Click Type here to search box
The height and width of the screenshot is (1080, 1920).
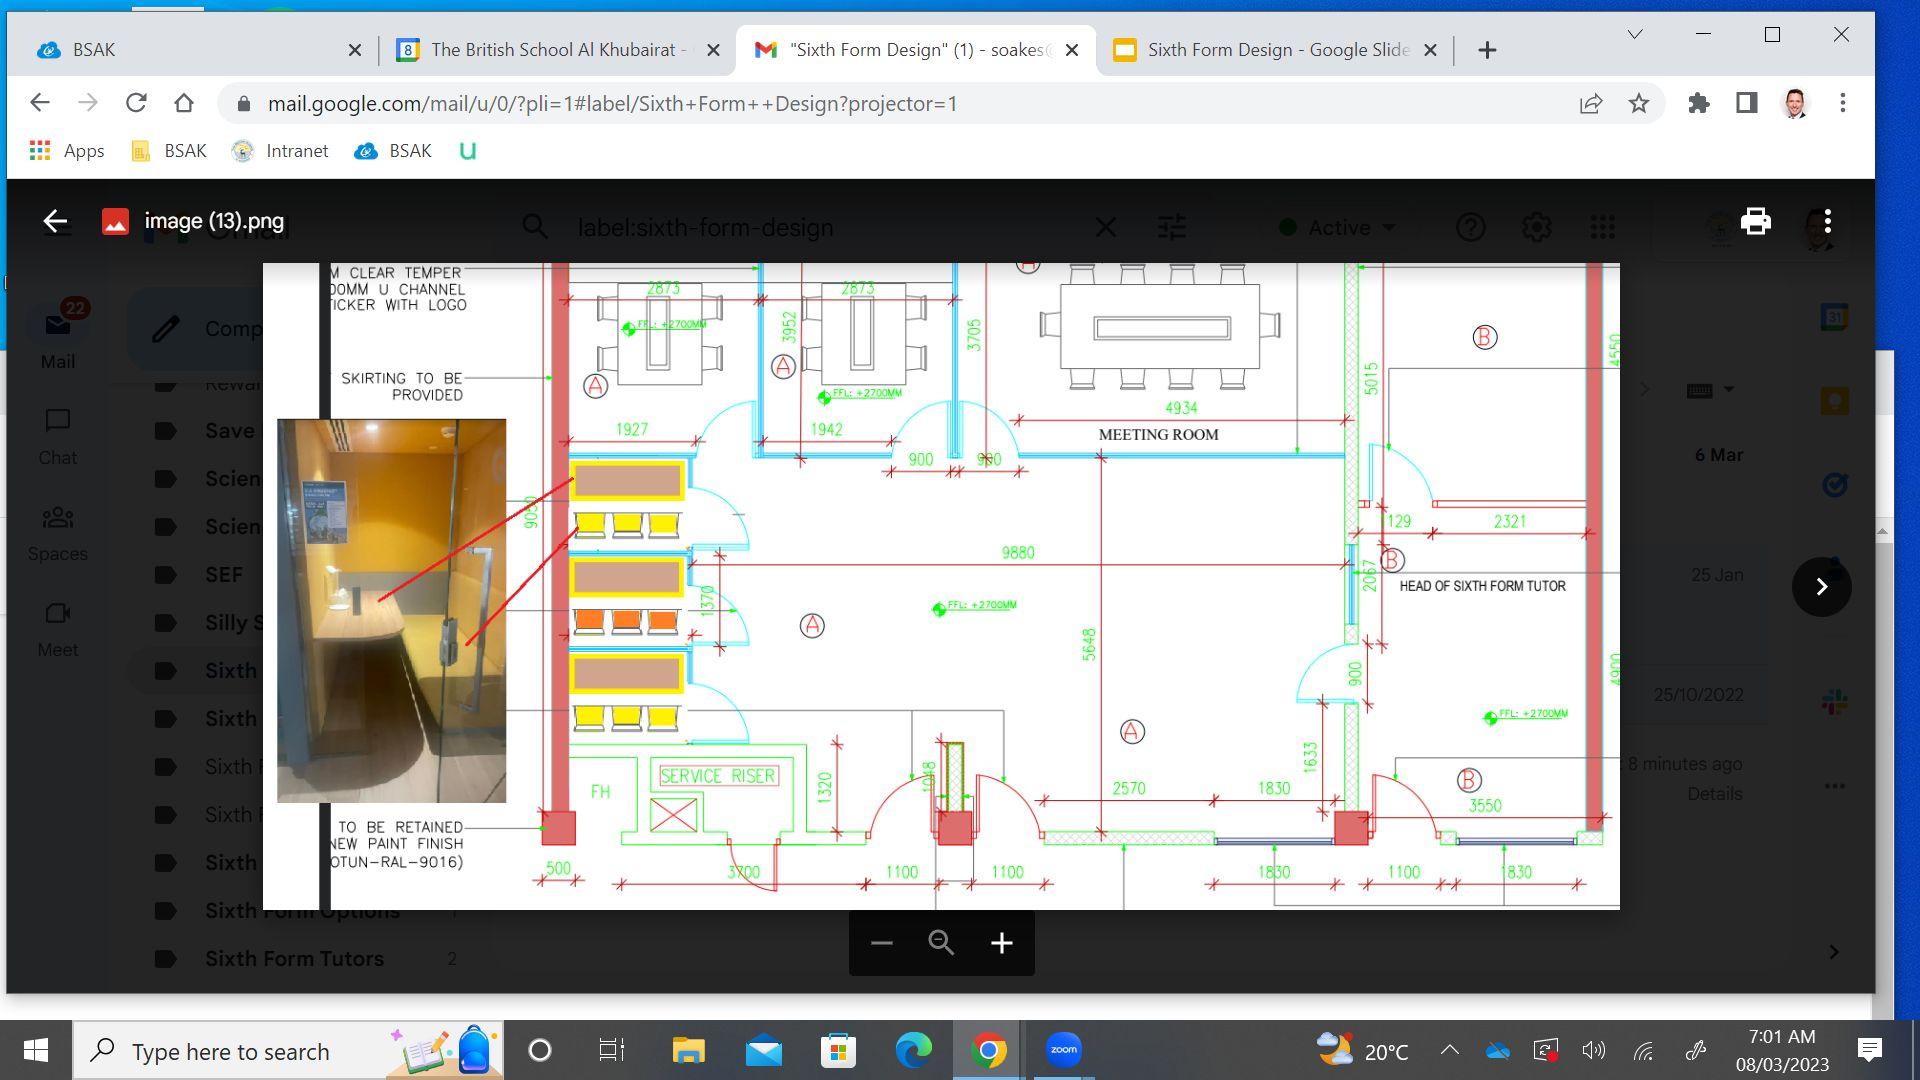point(230,1051)
